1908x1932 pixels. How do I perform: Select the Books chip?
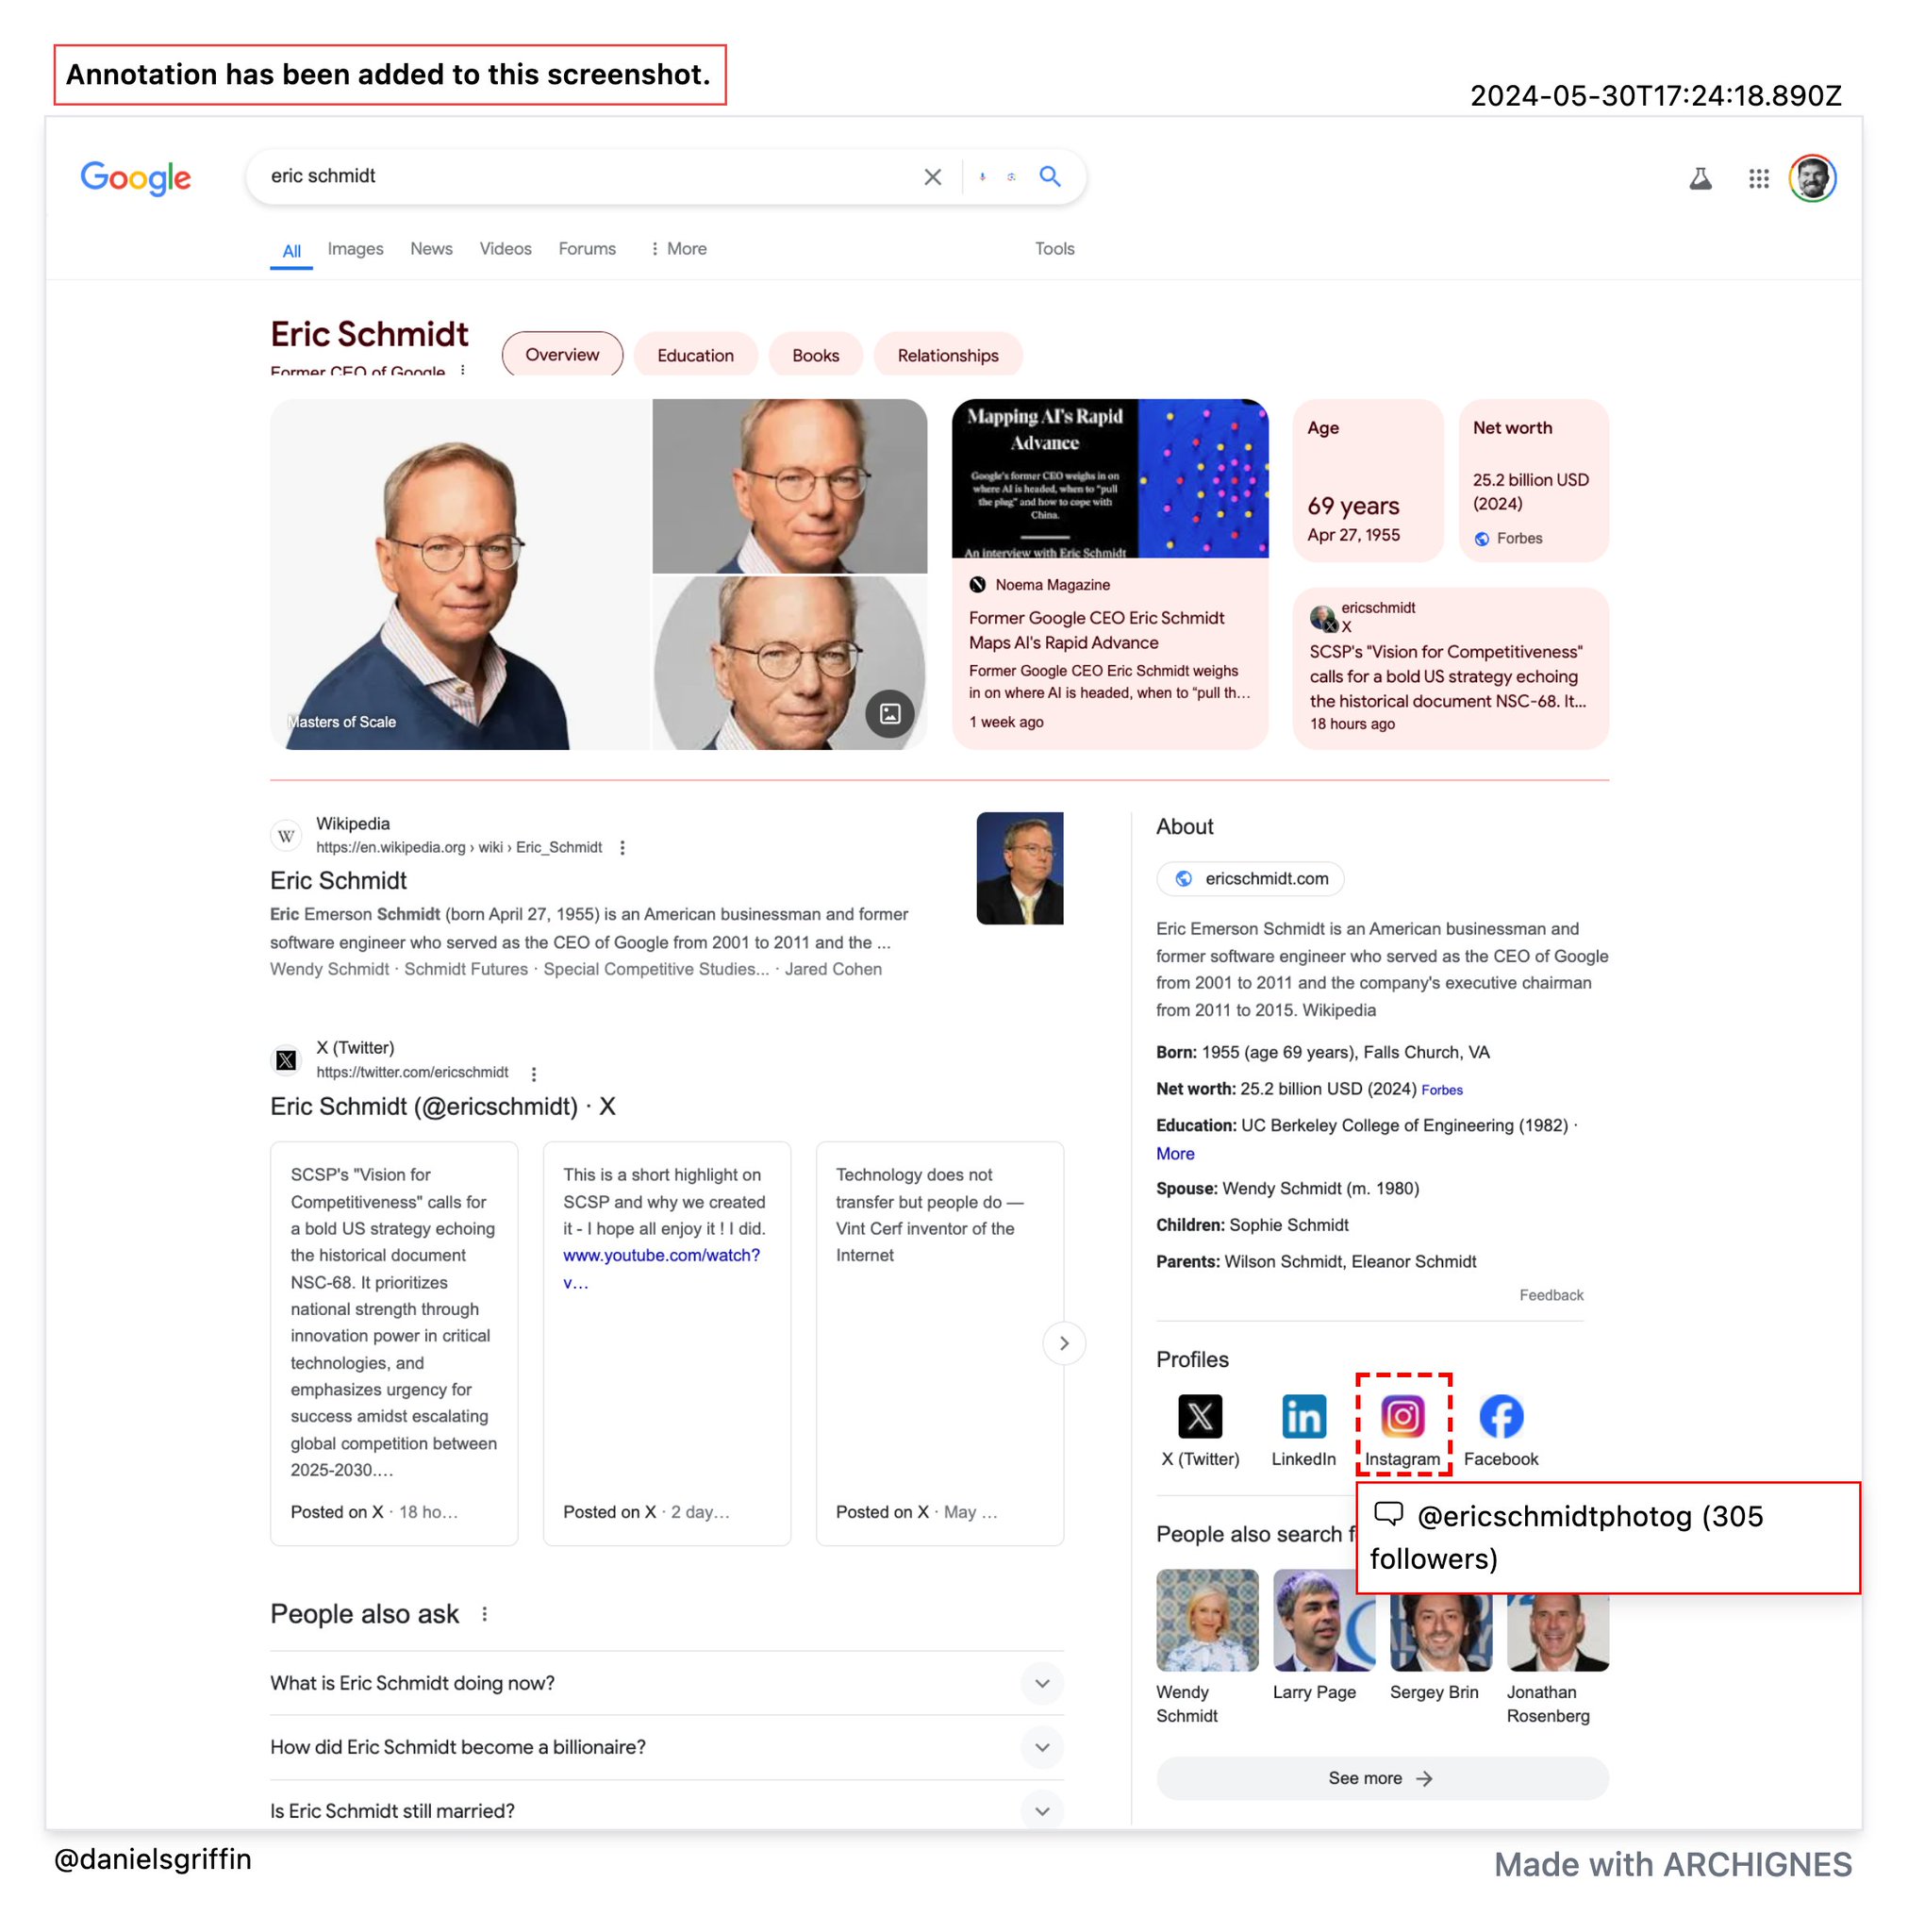click(815, 354)
